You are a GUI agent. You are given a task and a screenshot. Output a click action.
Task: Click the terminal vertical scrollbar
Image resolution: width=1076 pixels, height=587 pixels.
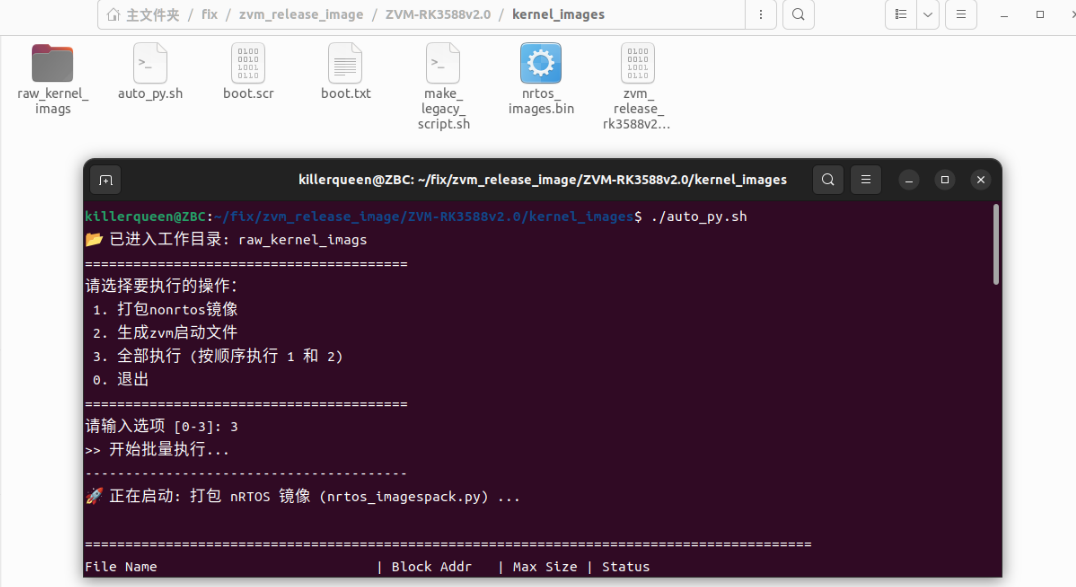tap(995, 245)
